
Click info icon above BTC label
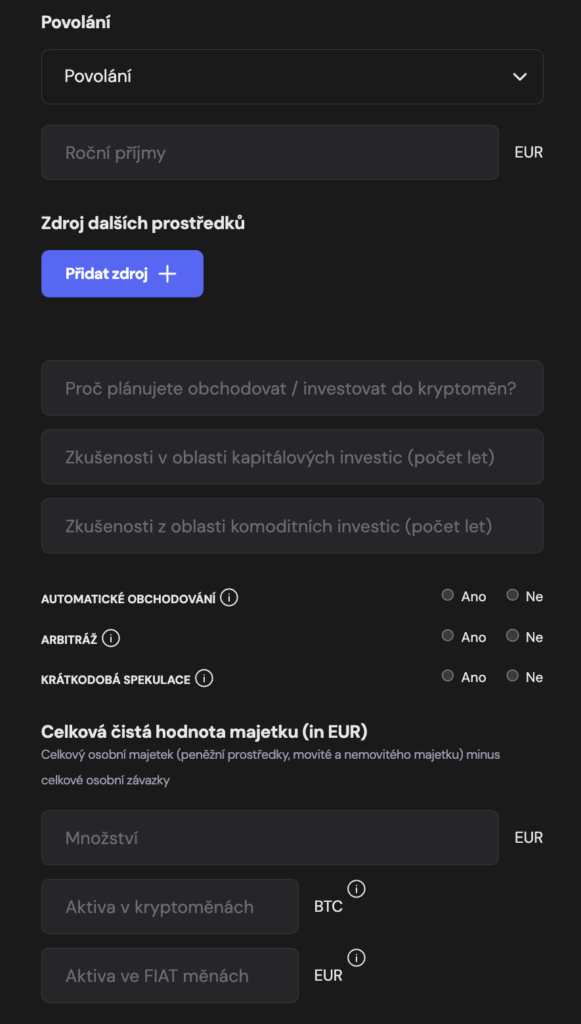click(356, 889)
